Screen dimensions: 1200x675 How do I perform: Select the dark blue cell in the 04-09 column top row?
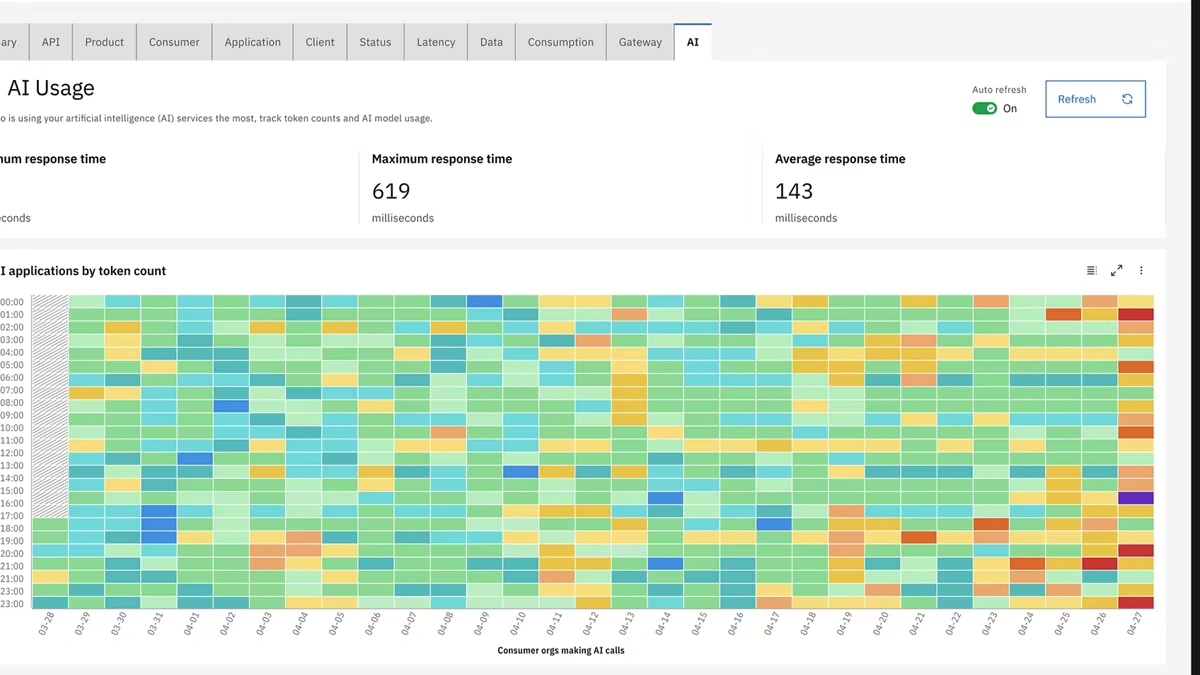pyautogui.click(x=484, y=301)
